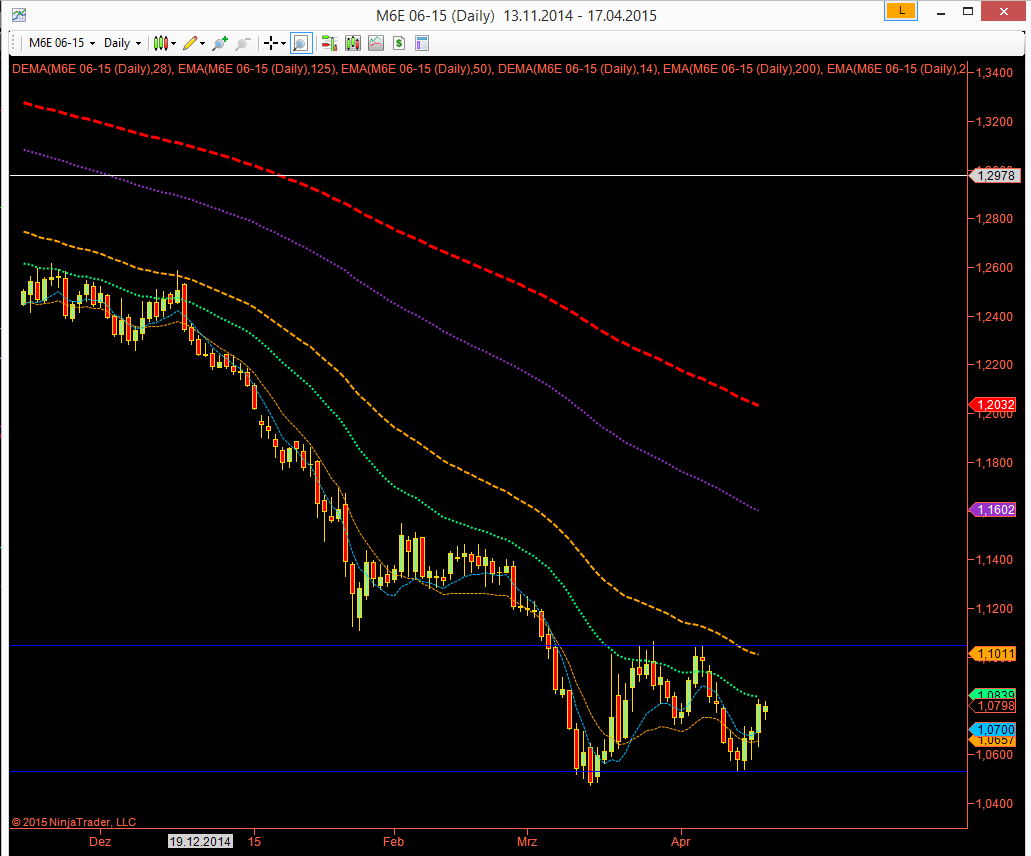Expand the drawing tools dropdown arrow

coord(203,43)
